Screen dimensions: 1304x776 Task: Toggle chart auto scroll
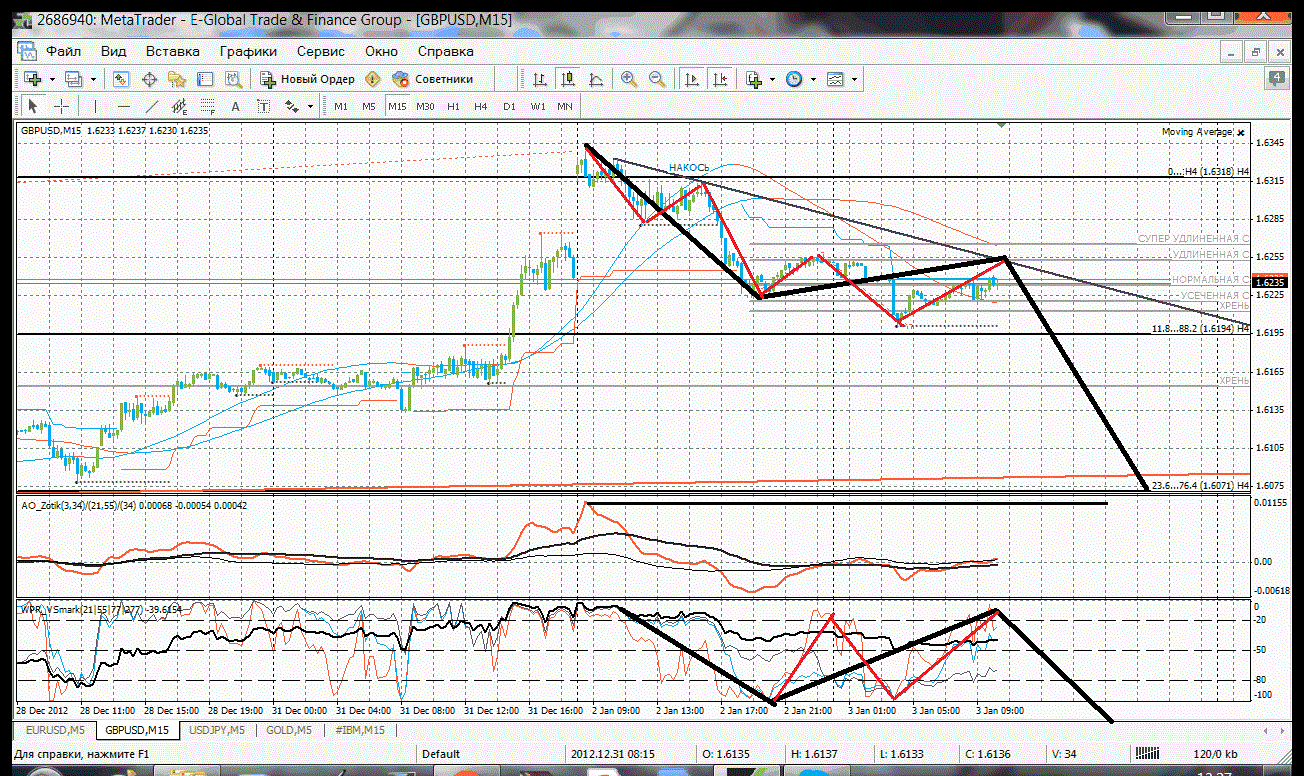click(691, 79)
